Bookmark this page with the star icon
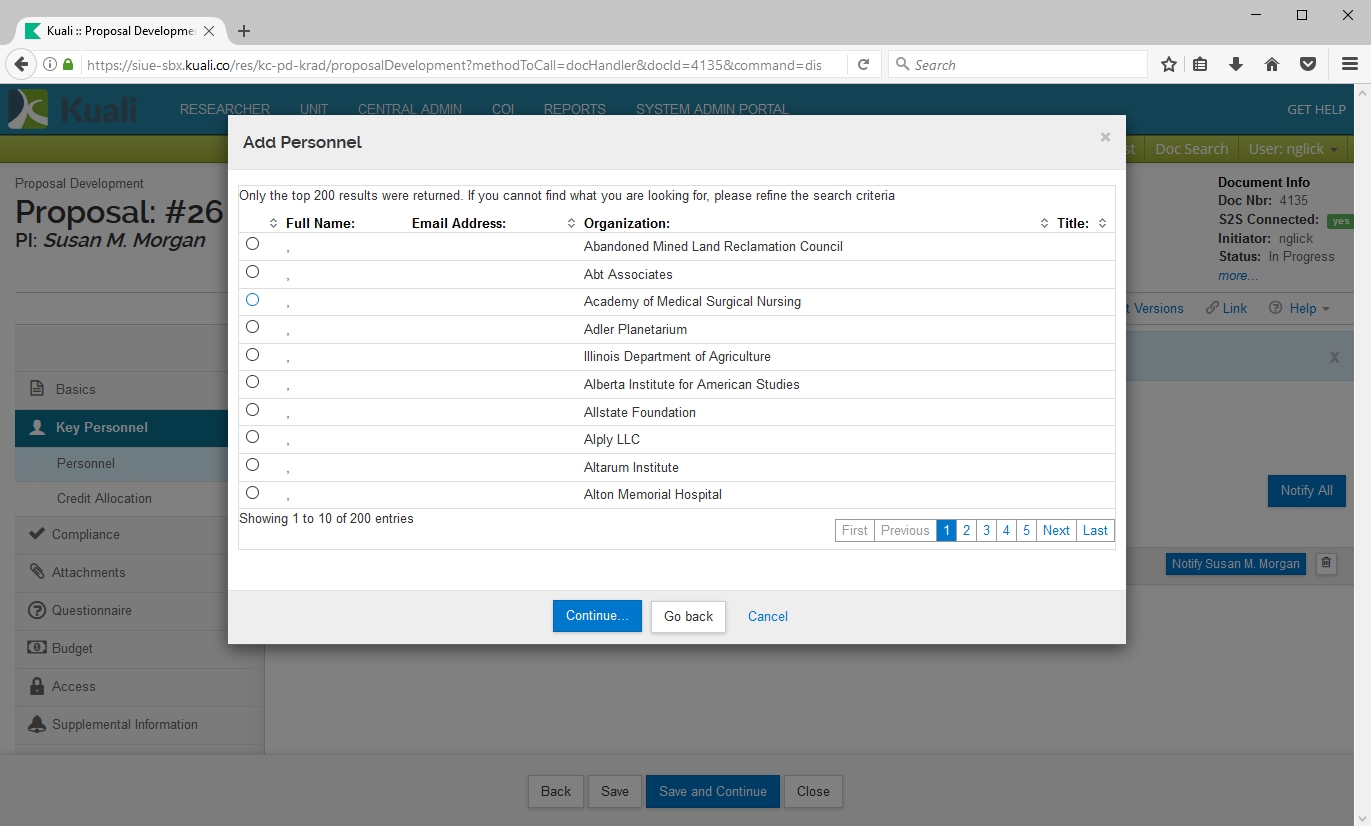1371x826 pixels. (x=1168, y=65)
